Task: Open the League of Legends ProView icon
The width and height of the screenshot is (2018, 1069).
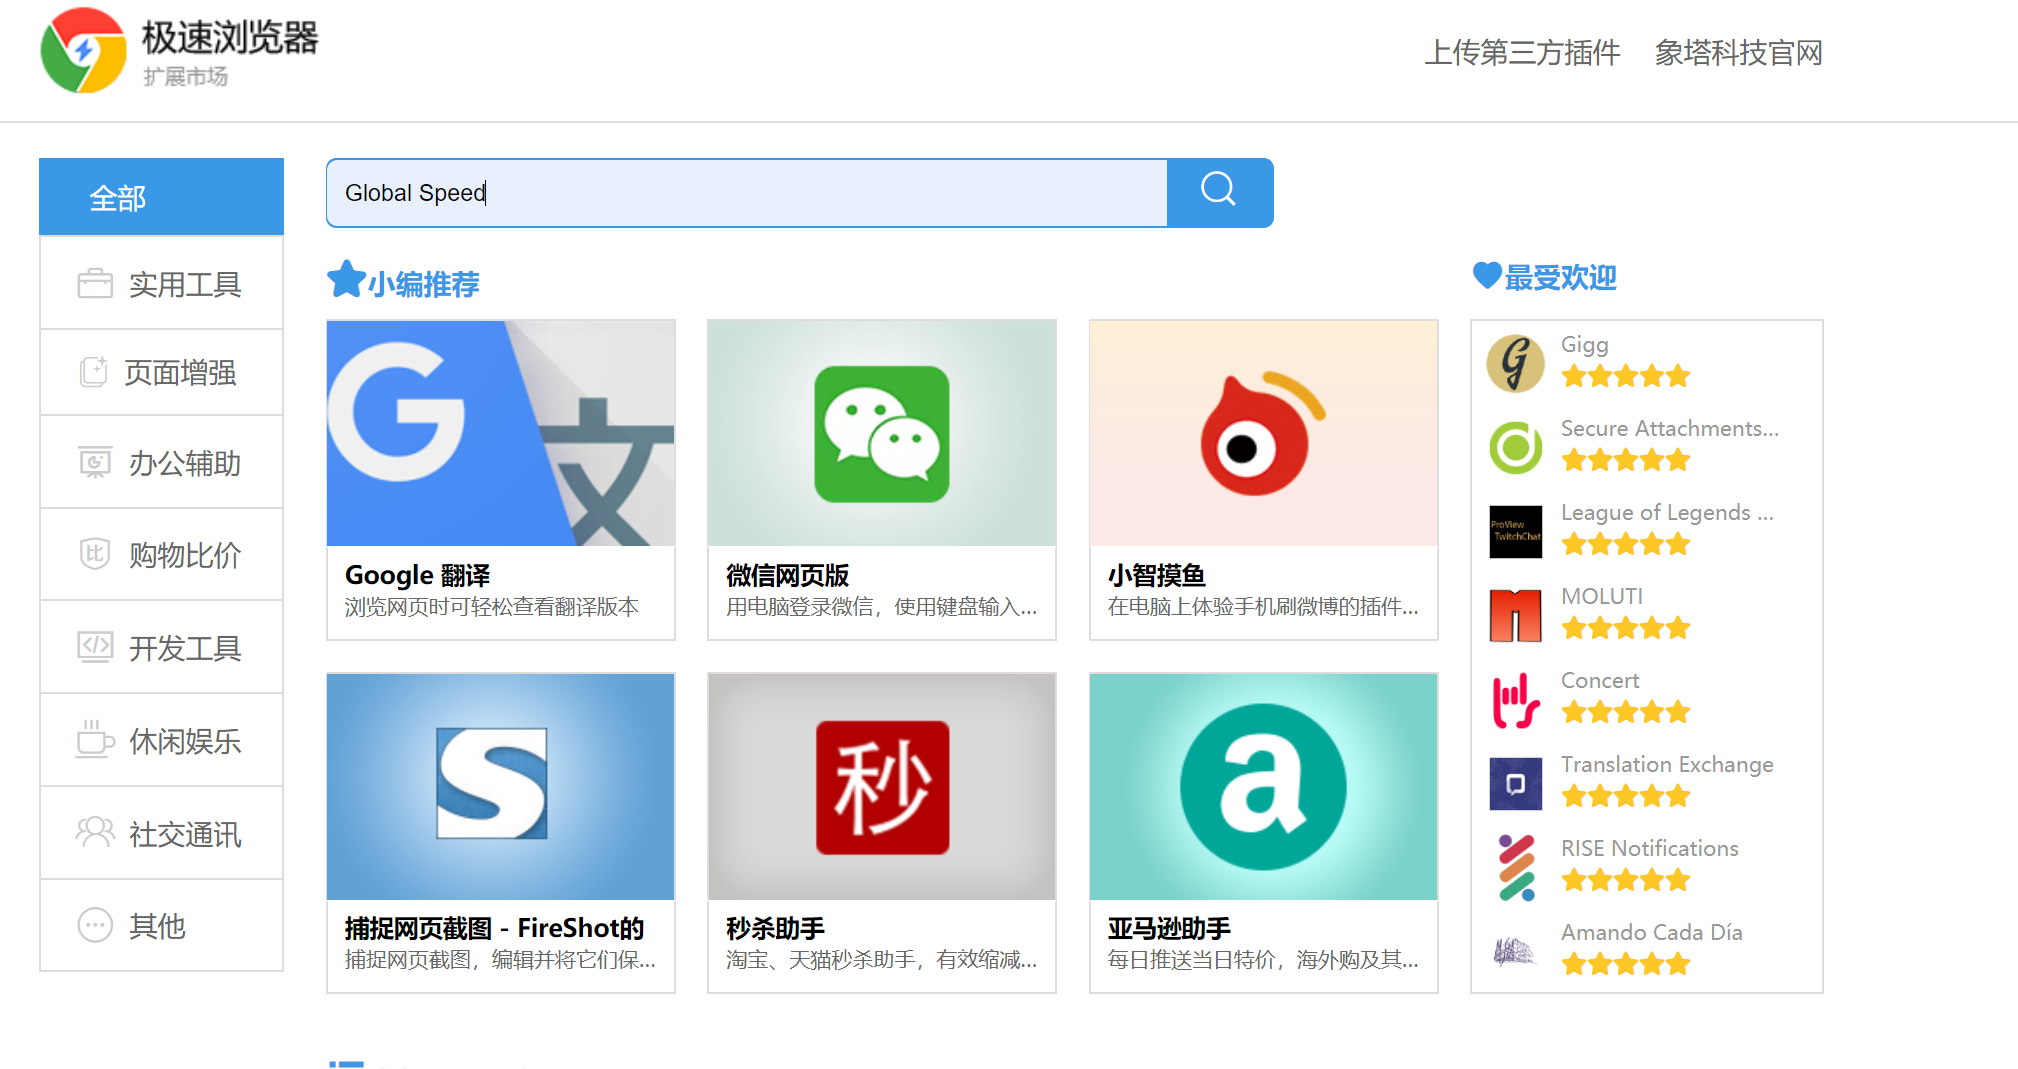Action: click(1515, 531)
